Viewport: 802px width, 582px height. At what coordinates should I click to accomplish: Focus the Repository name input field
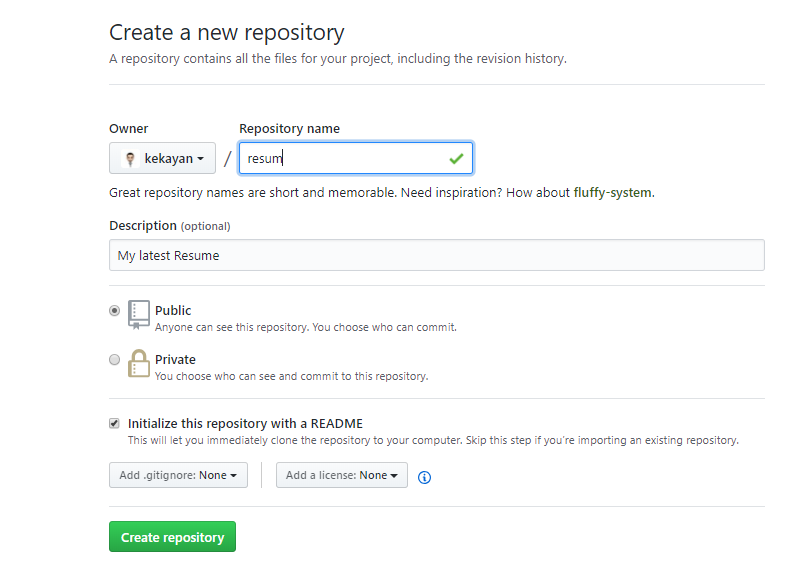(x=356, y=158)
